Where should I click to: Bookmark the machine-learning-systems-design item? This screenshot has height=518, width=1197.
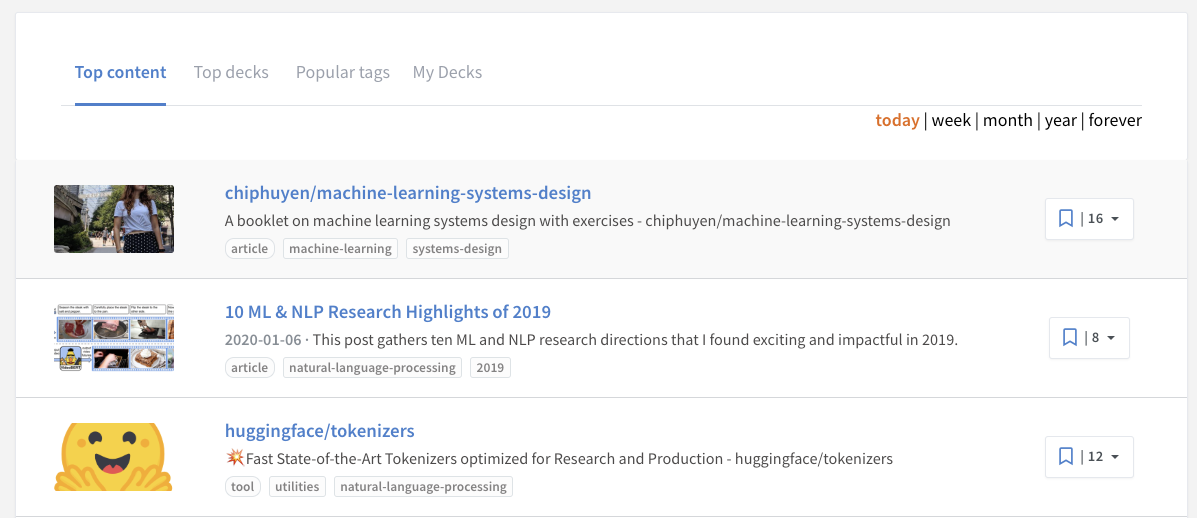point(1066,219)
